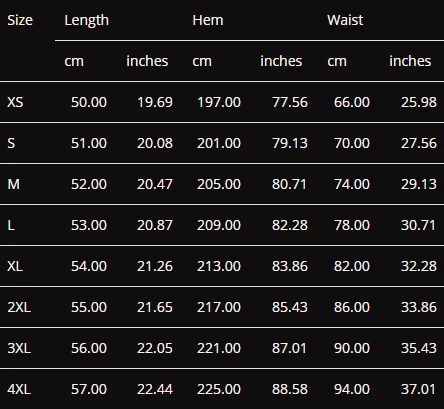Select the 217.00 hem cm value
The image size is (444, 409).
point(219,307)
